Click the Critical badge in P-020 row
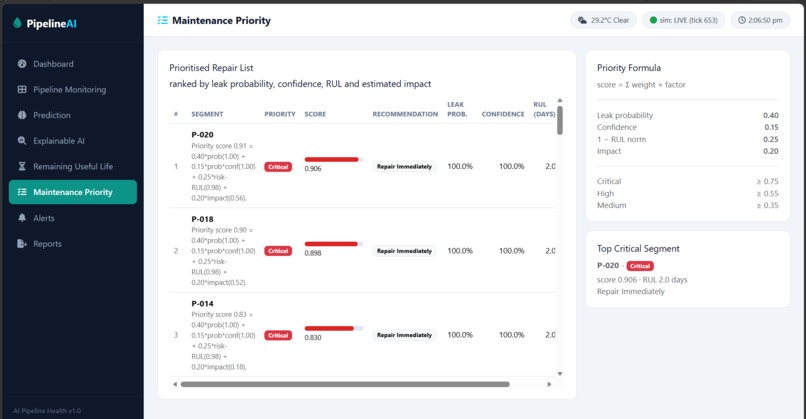This screenshot has width=806, height=419. click(x=278, y=167)
